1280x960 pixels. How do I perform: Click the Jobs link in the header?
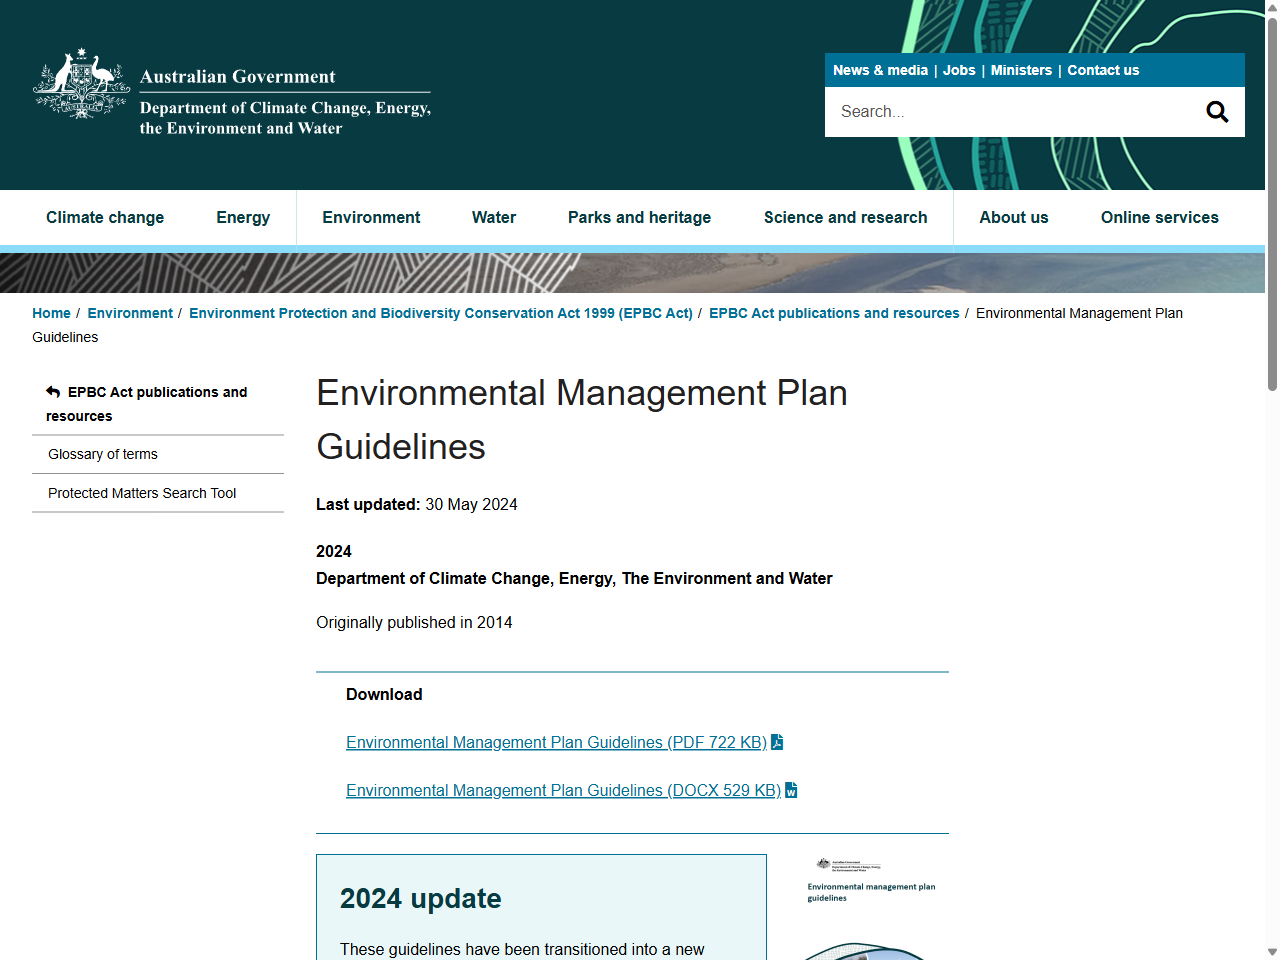coord(959,70)
